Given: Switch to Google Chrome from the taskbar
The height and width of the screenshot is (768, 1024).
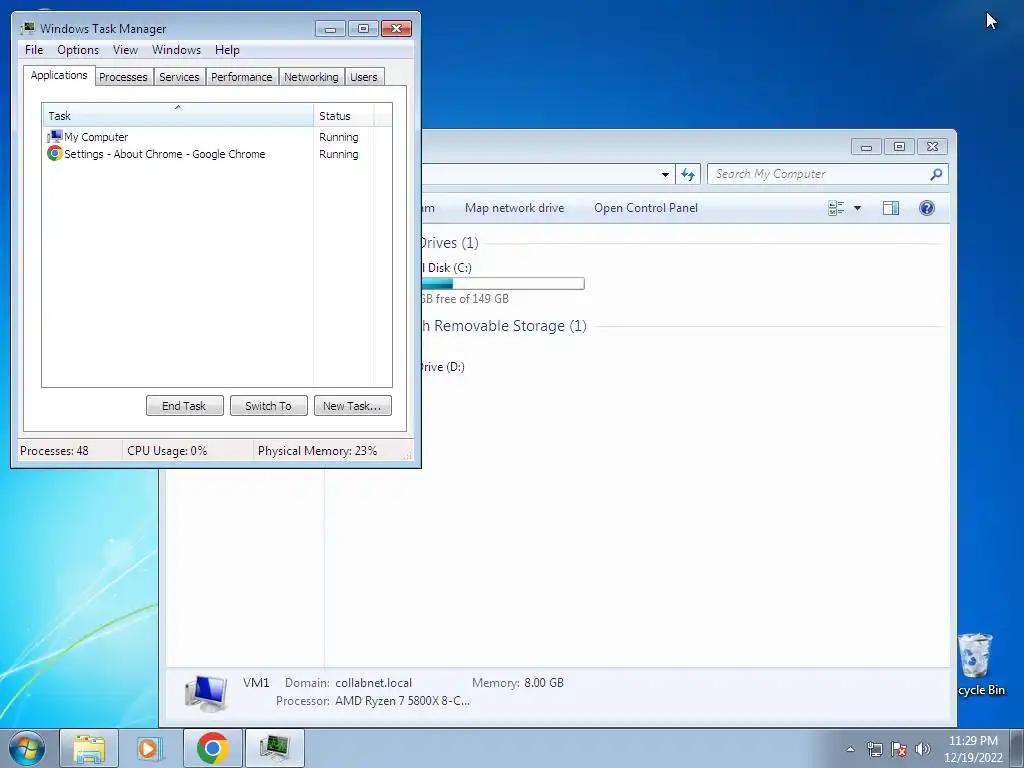Looking at the screenshot, I should pyautogui.click(x=212, y=748).
